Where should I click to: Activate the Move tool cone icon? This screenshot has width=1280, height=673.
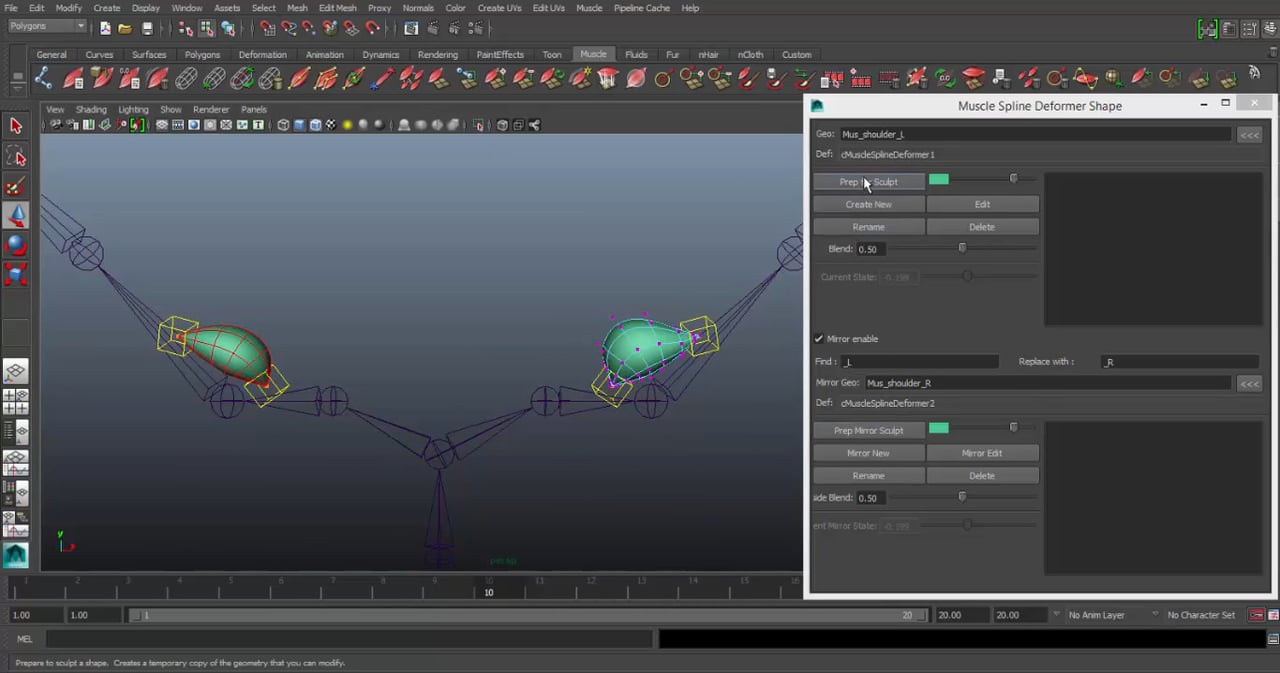click(15, 215)
